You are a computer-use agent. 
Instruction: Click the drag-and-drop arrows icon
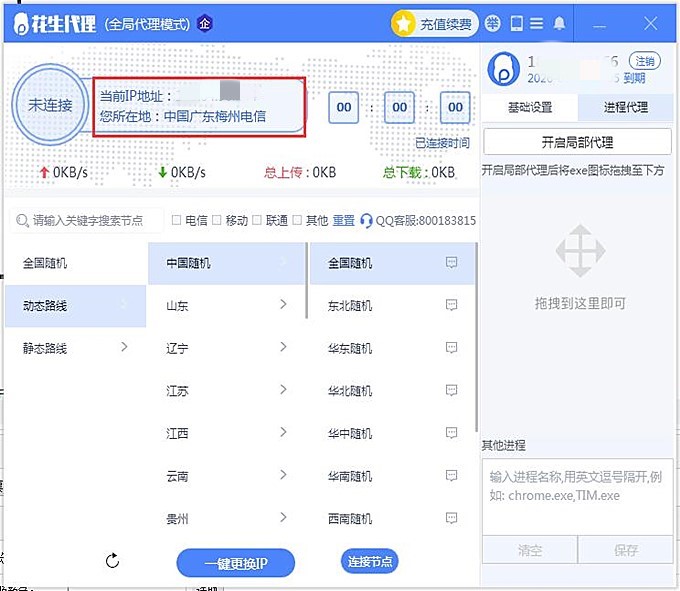580,251
